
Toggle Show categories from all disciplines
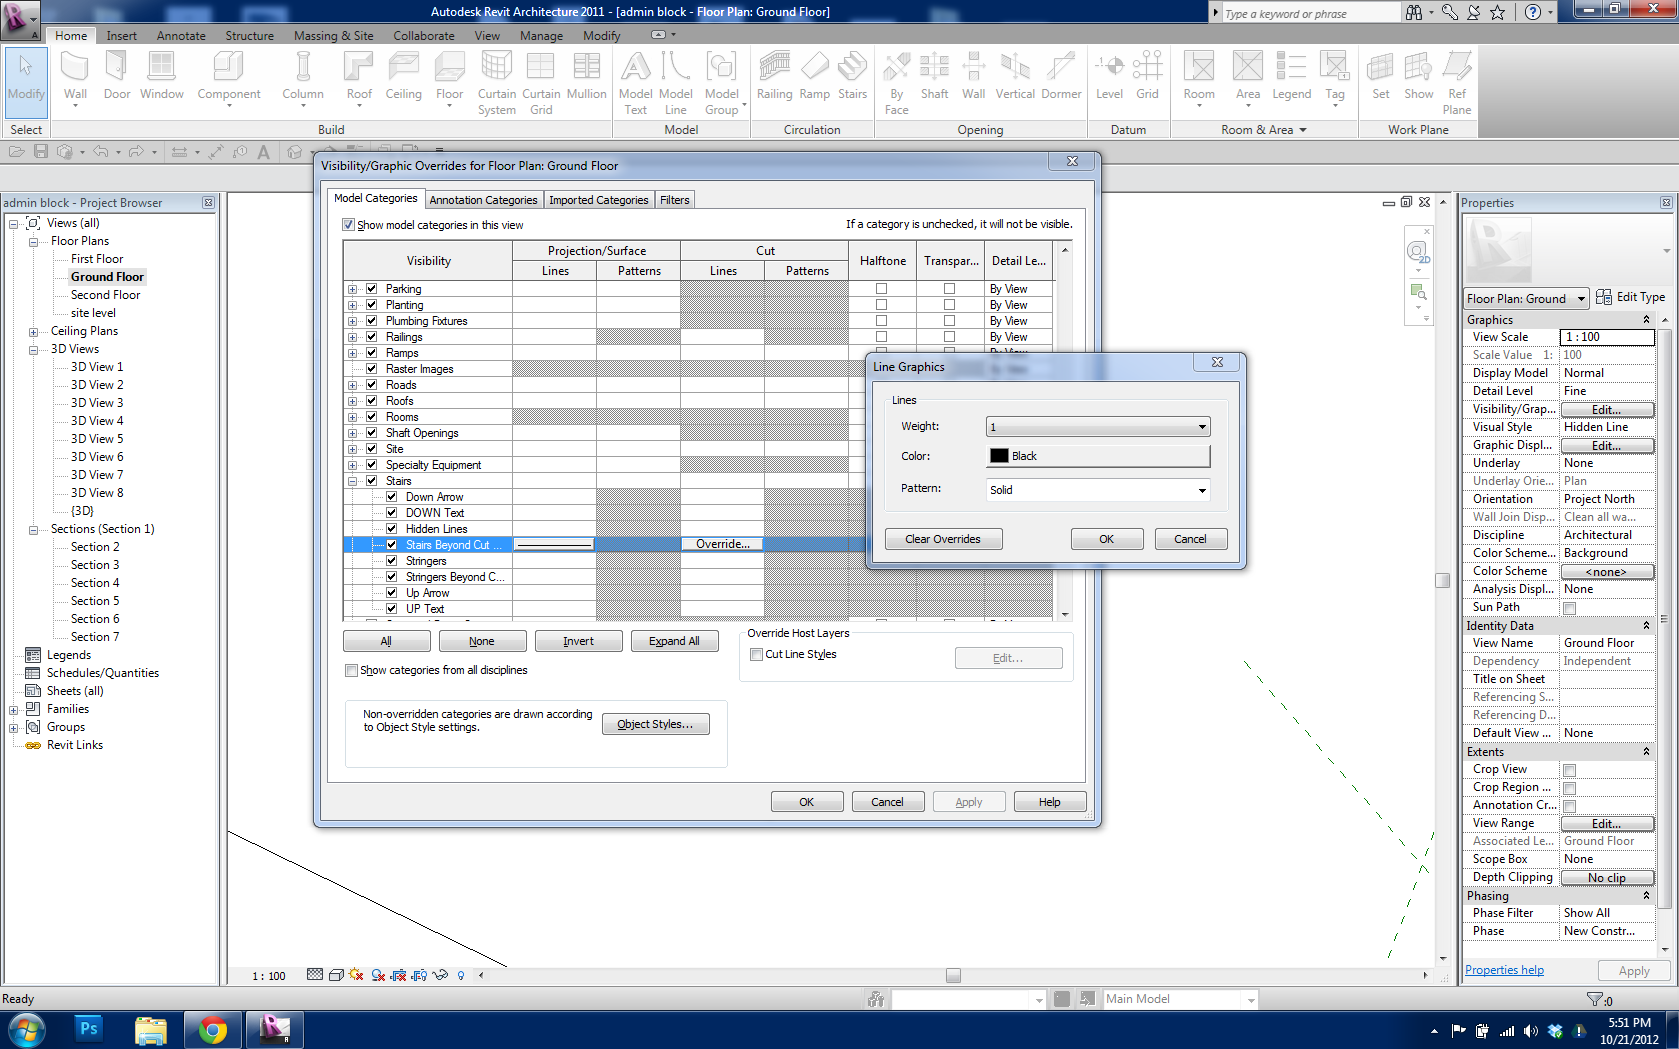coord(351,671)
